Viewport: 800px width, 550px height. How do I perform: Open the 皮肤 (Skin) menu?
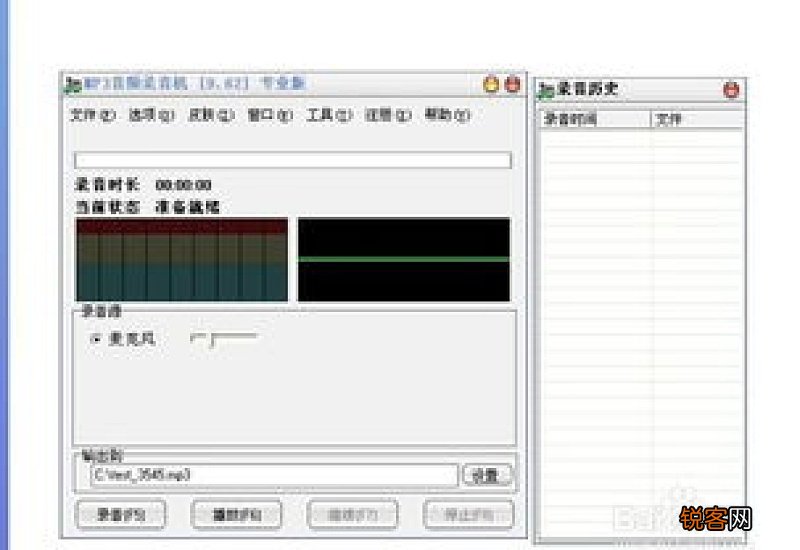point(211,115)
